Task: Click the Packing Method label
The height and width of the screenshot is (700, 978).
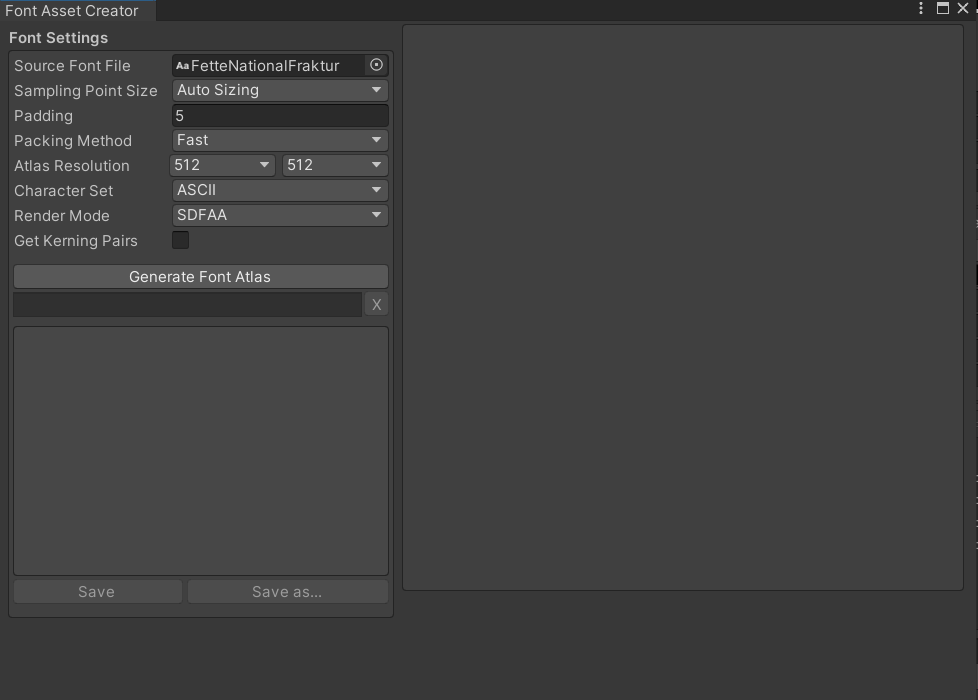Action: (x=73, y=140)
